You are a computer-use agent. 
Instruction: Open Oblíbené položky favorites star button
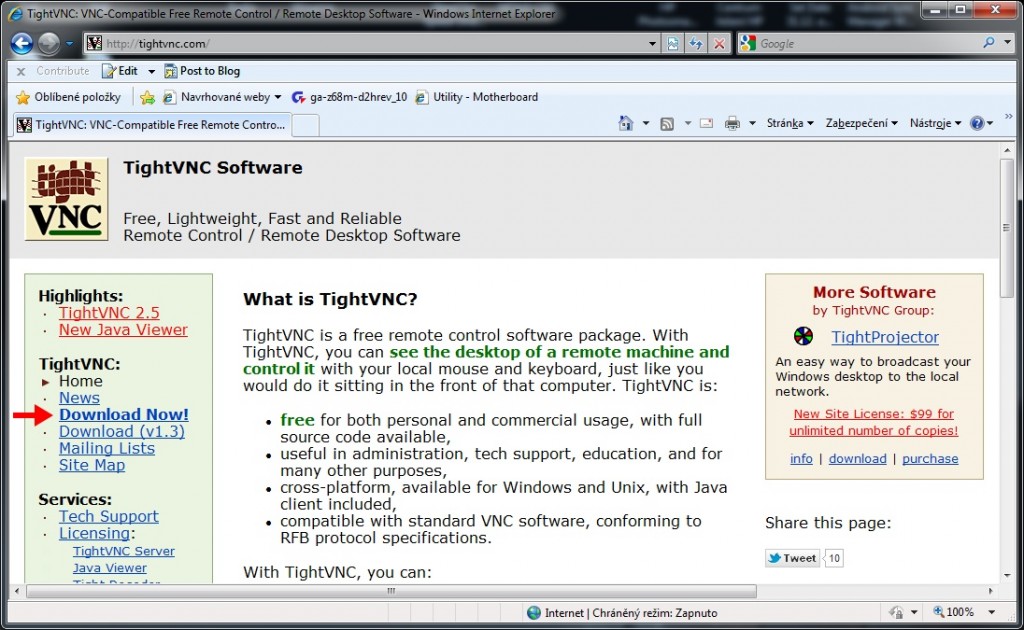[69, 97]
